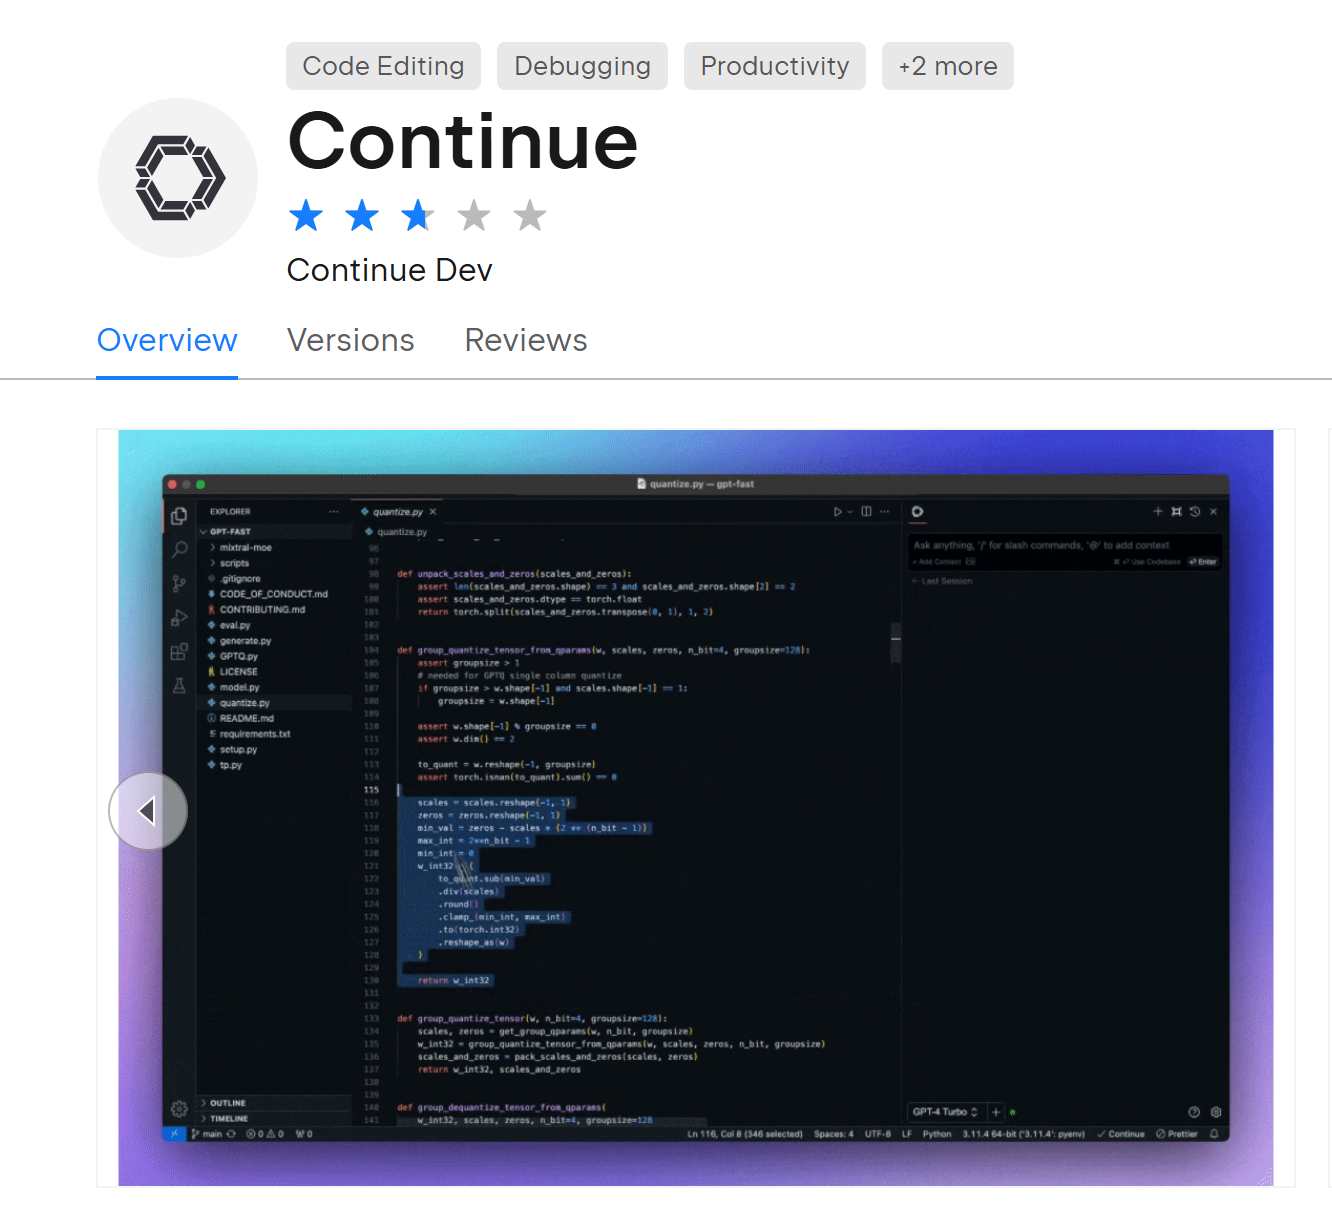Show the previous screenshot with the left arrow
Image resolution: width=1332 pixels, height=1231 pixels.
pos(148,811)
